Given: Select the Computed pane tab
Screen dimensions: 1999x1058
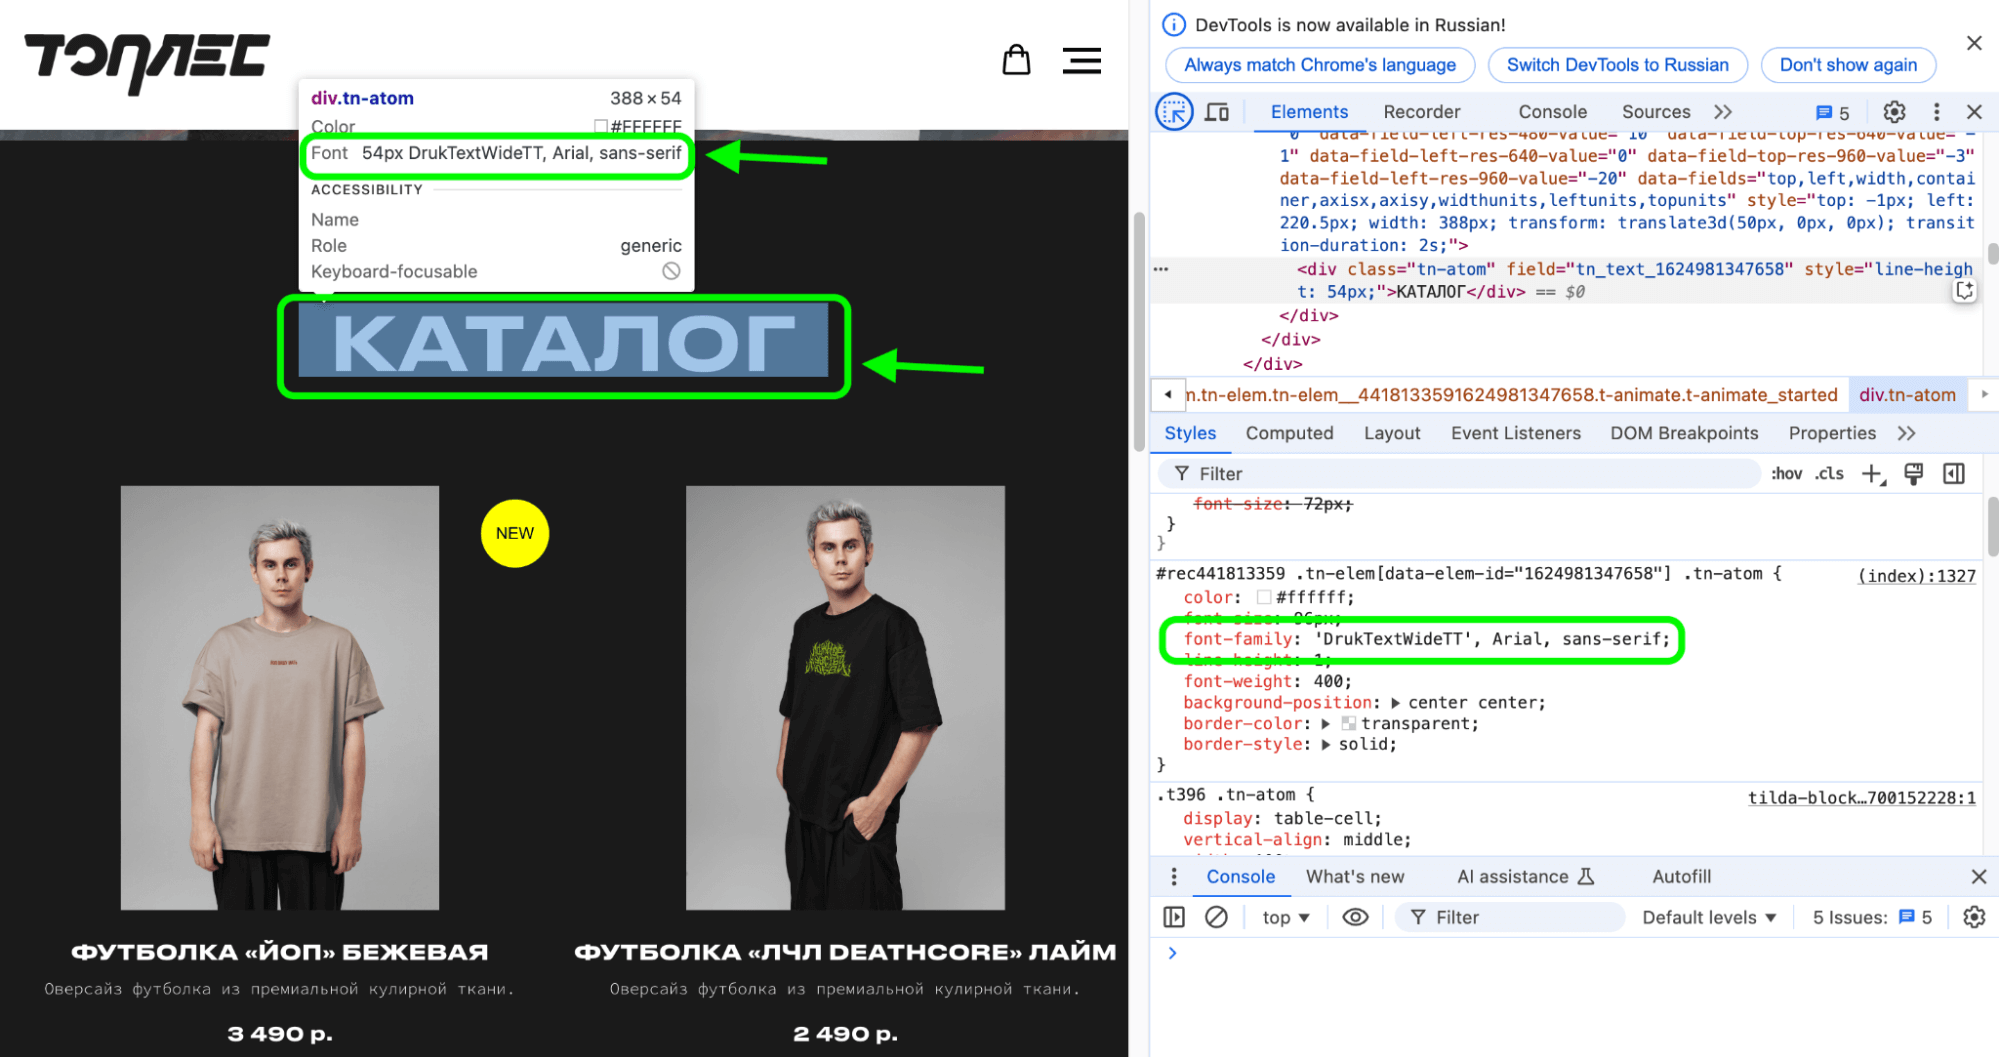Looking at the screenshot, I should (x=1289, y=433).
